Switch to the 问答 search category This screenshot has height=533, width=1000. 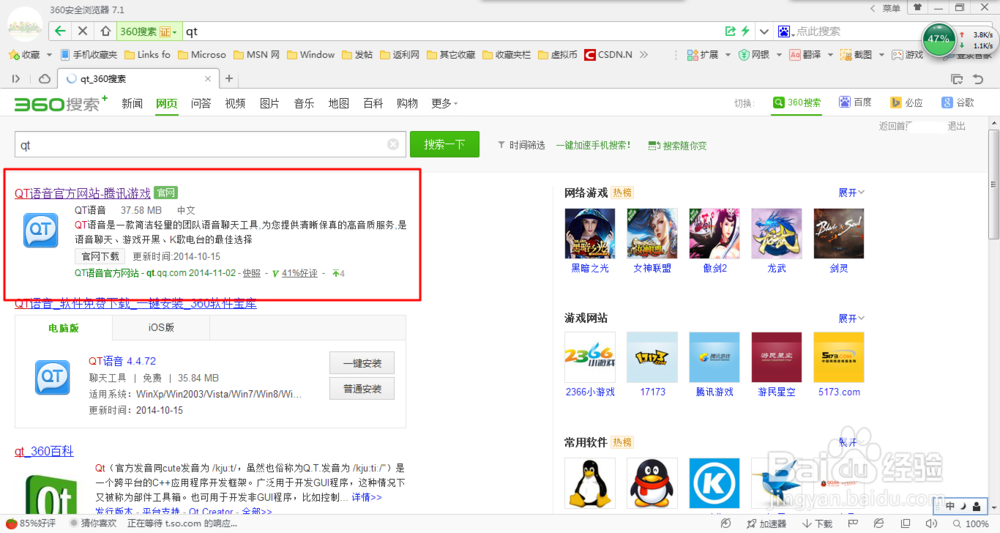coord(201,103)
